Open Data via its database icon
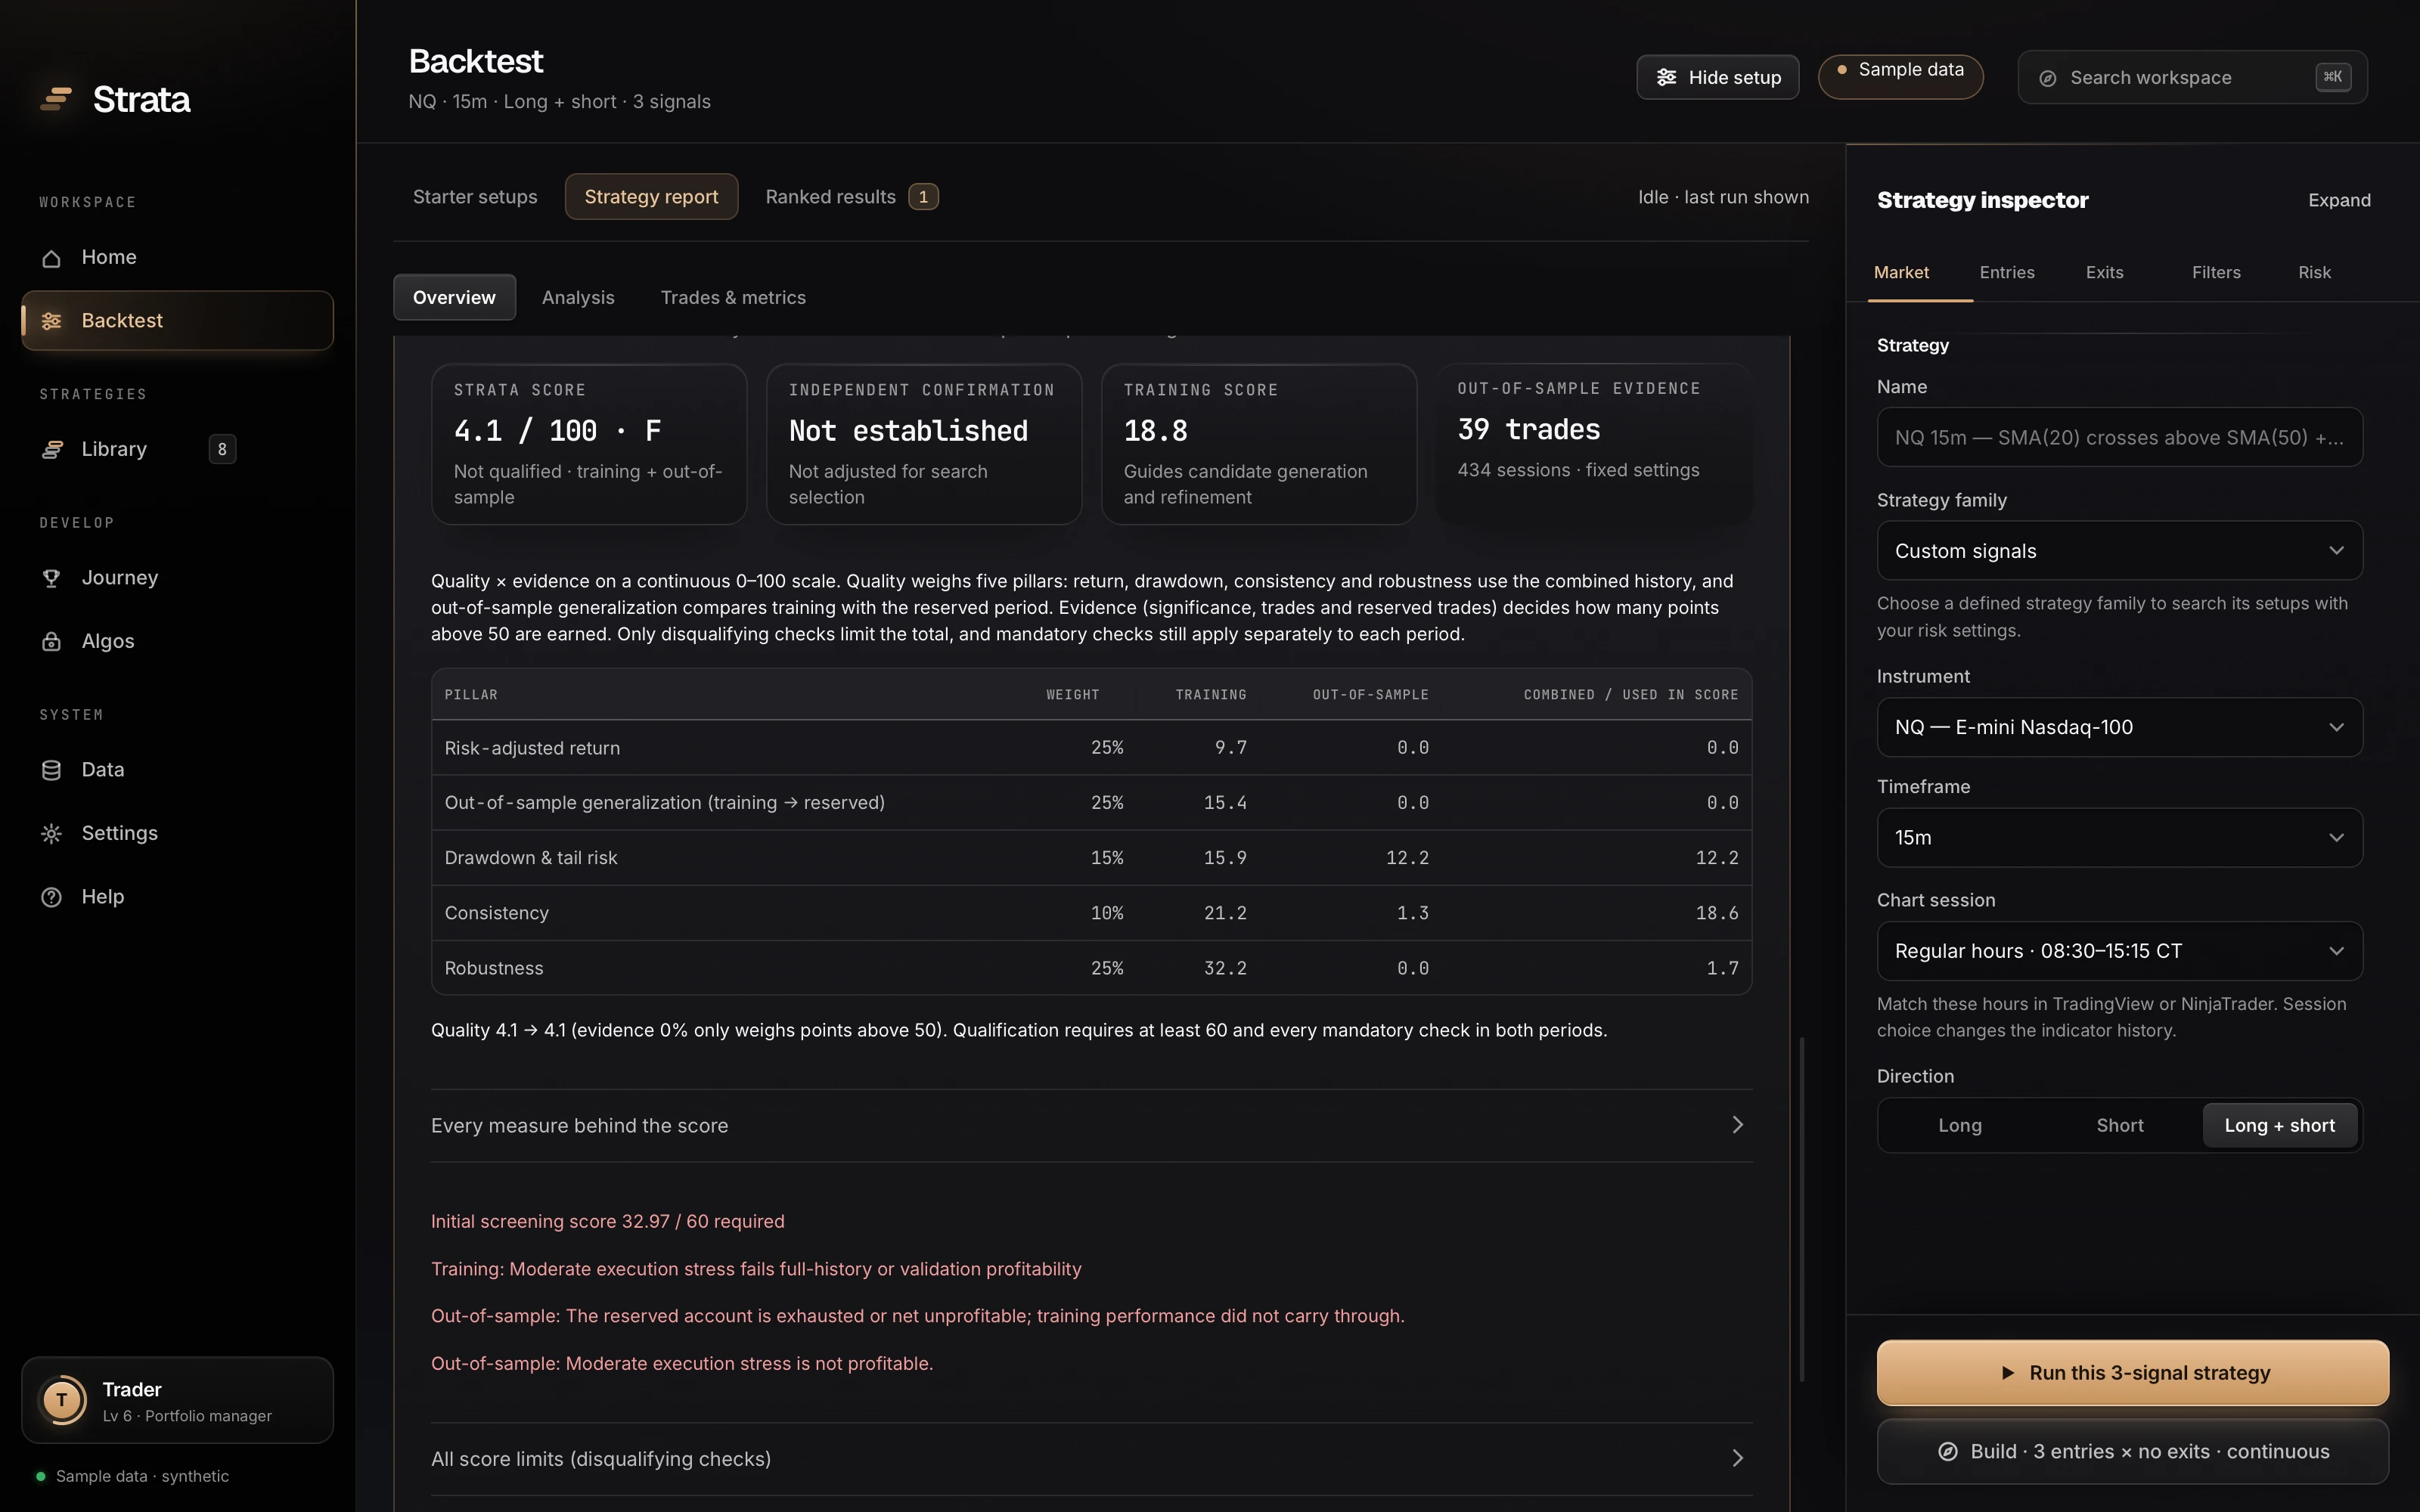 coord(51,770)
